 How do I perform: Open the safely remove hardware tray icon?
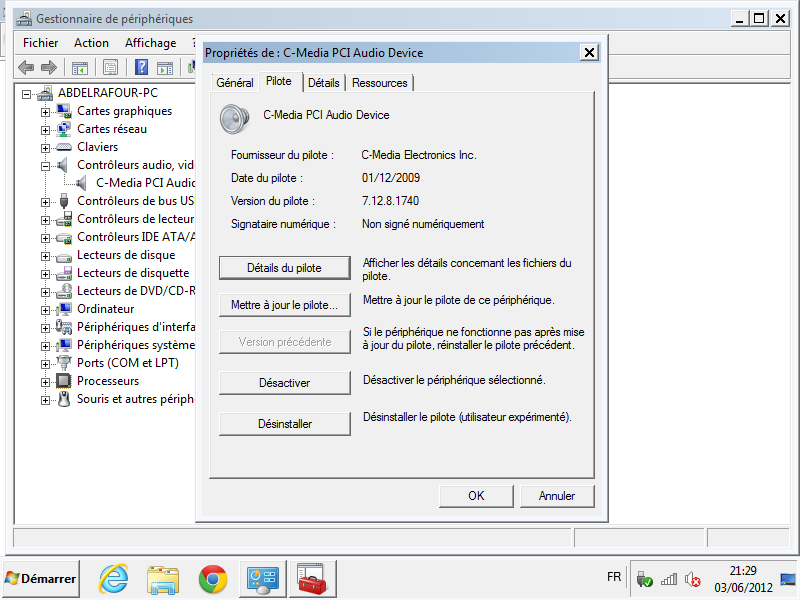[644, 580]
